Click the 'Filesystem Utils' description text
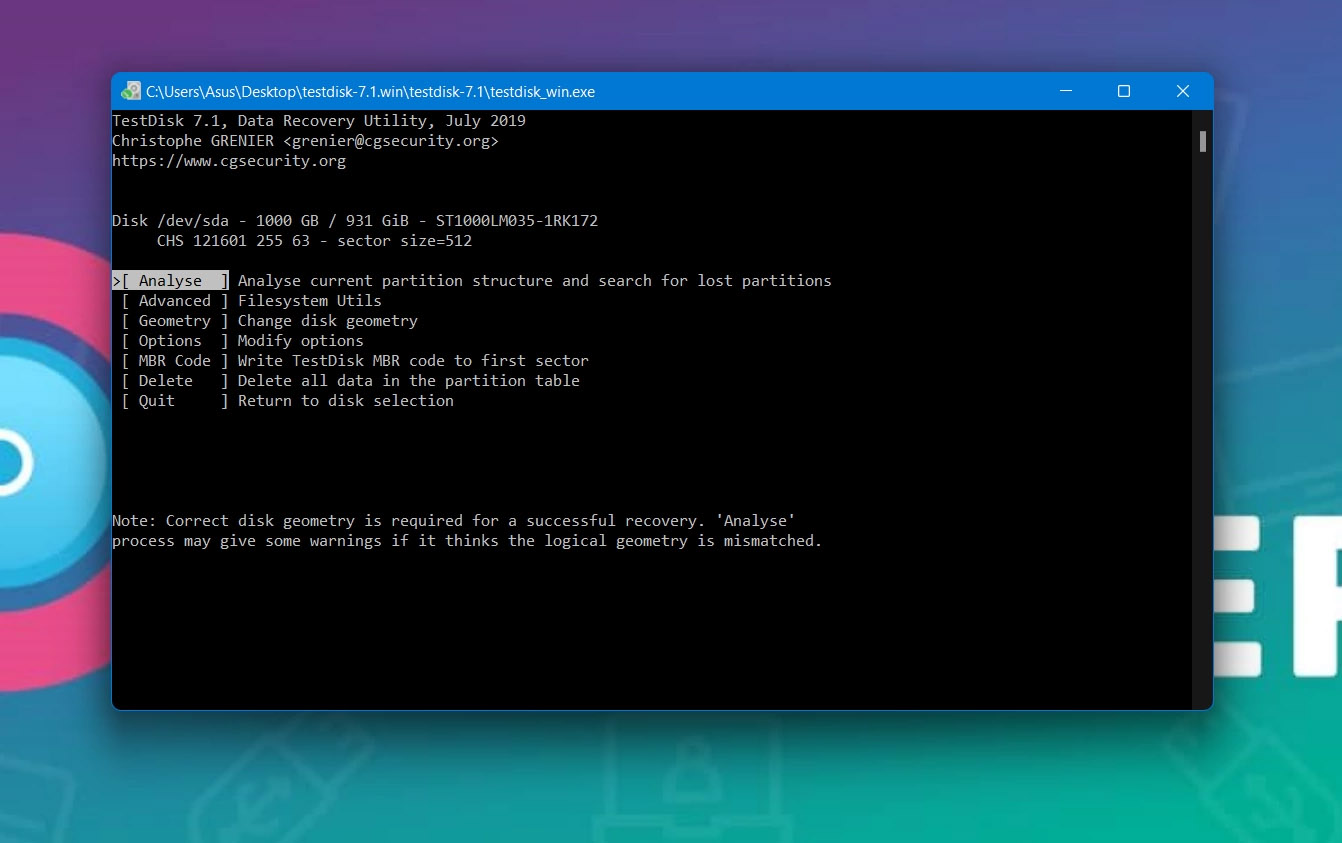 (x=310, y=301)
